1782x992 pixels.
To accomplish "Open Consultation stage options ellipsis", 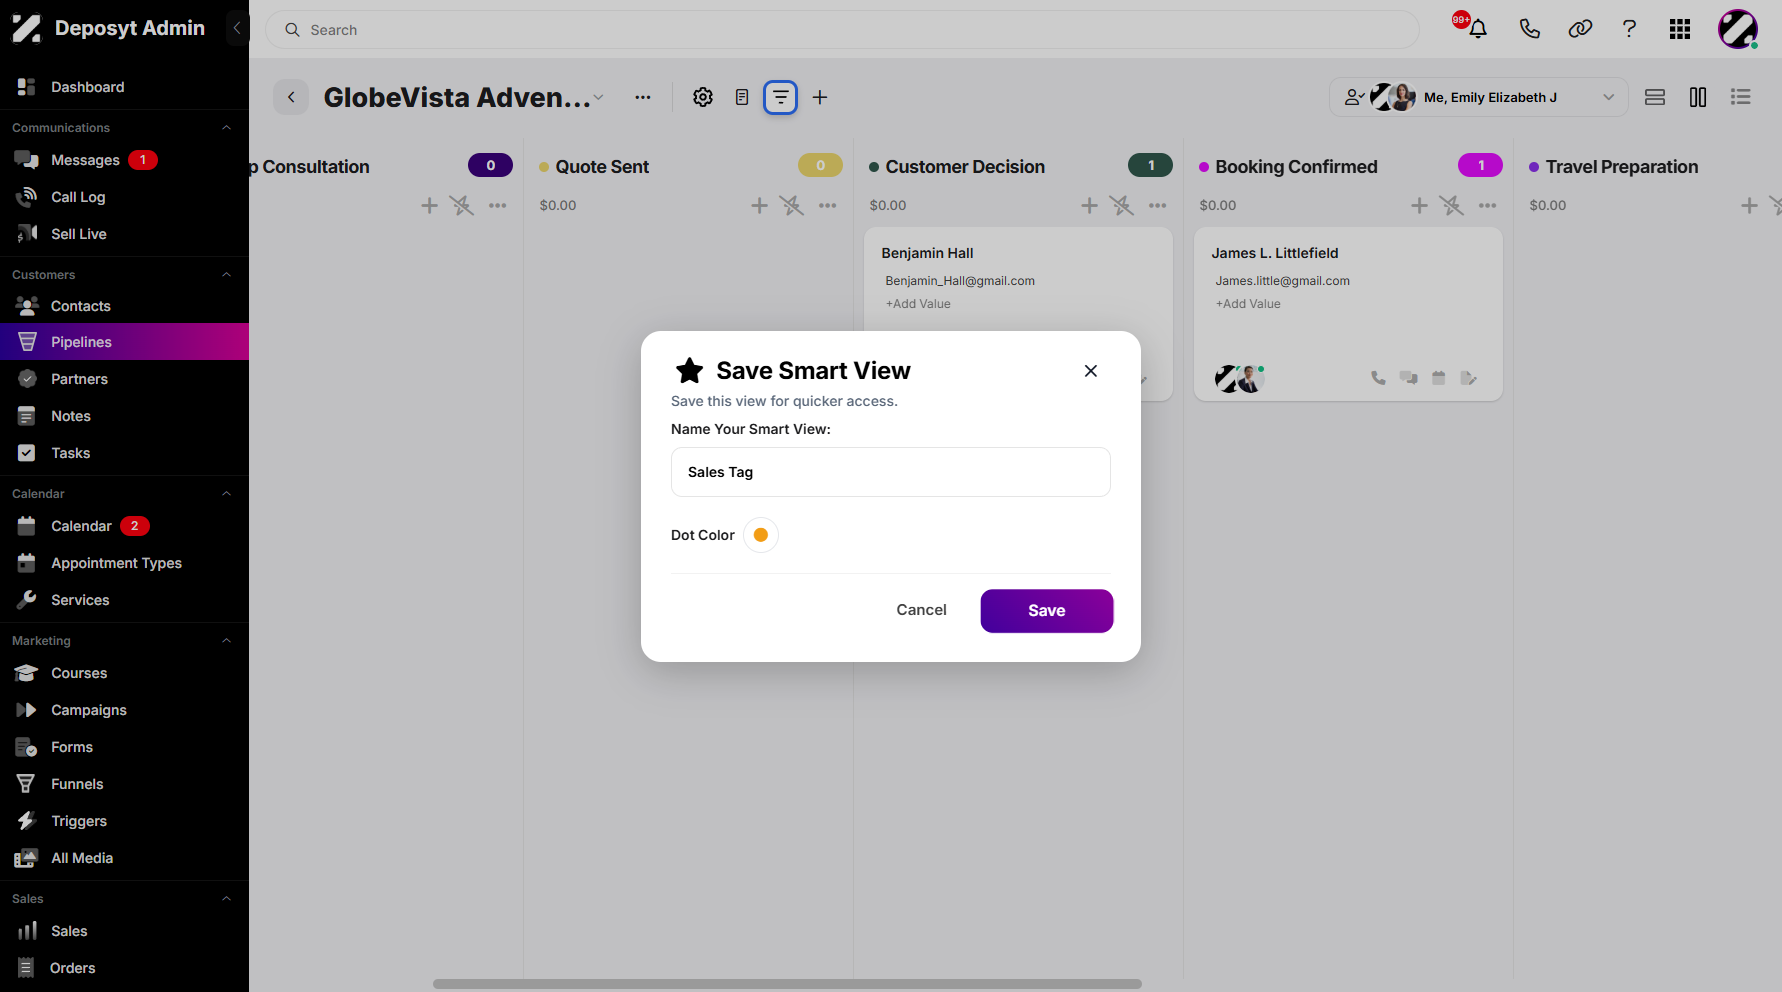I will tap(497, 205).
